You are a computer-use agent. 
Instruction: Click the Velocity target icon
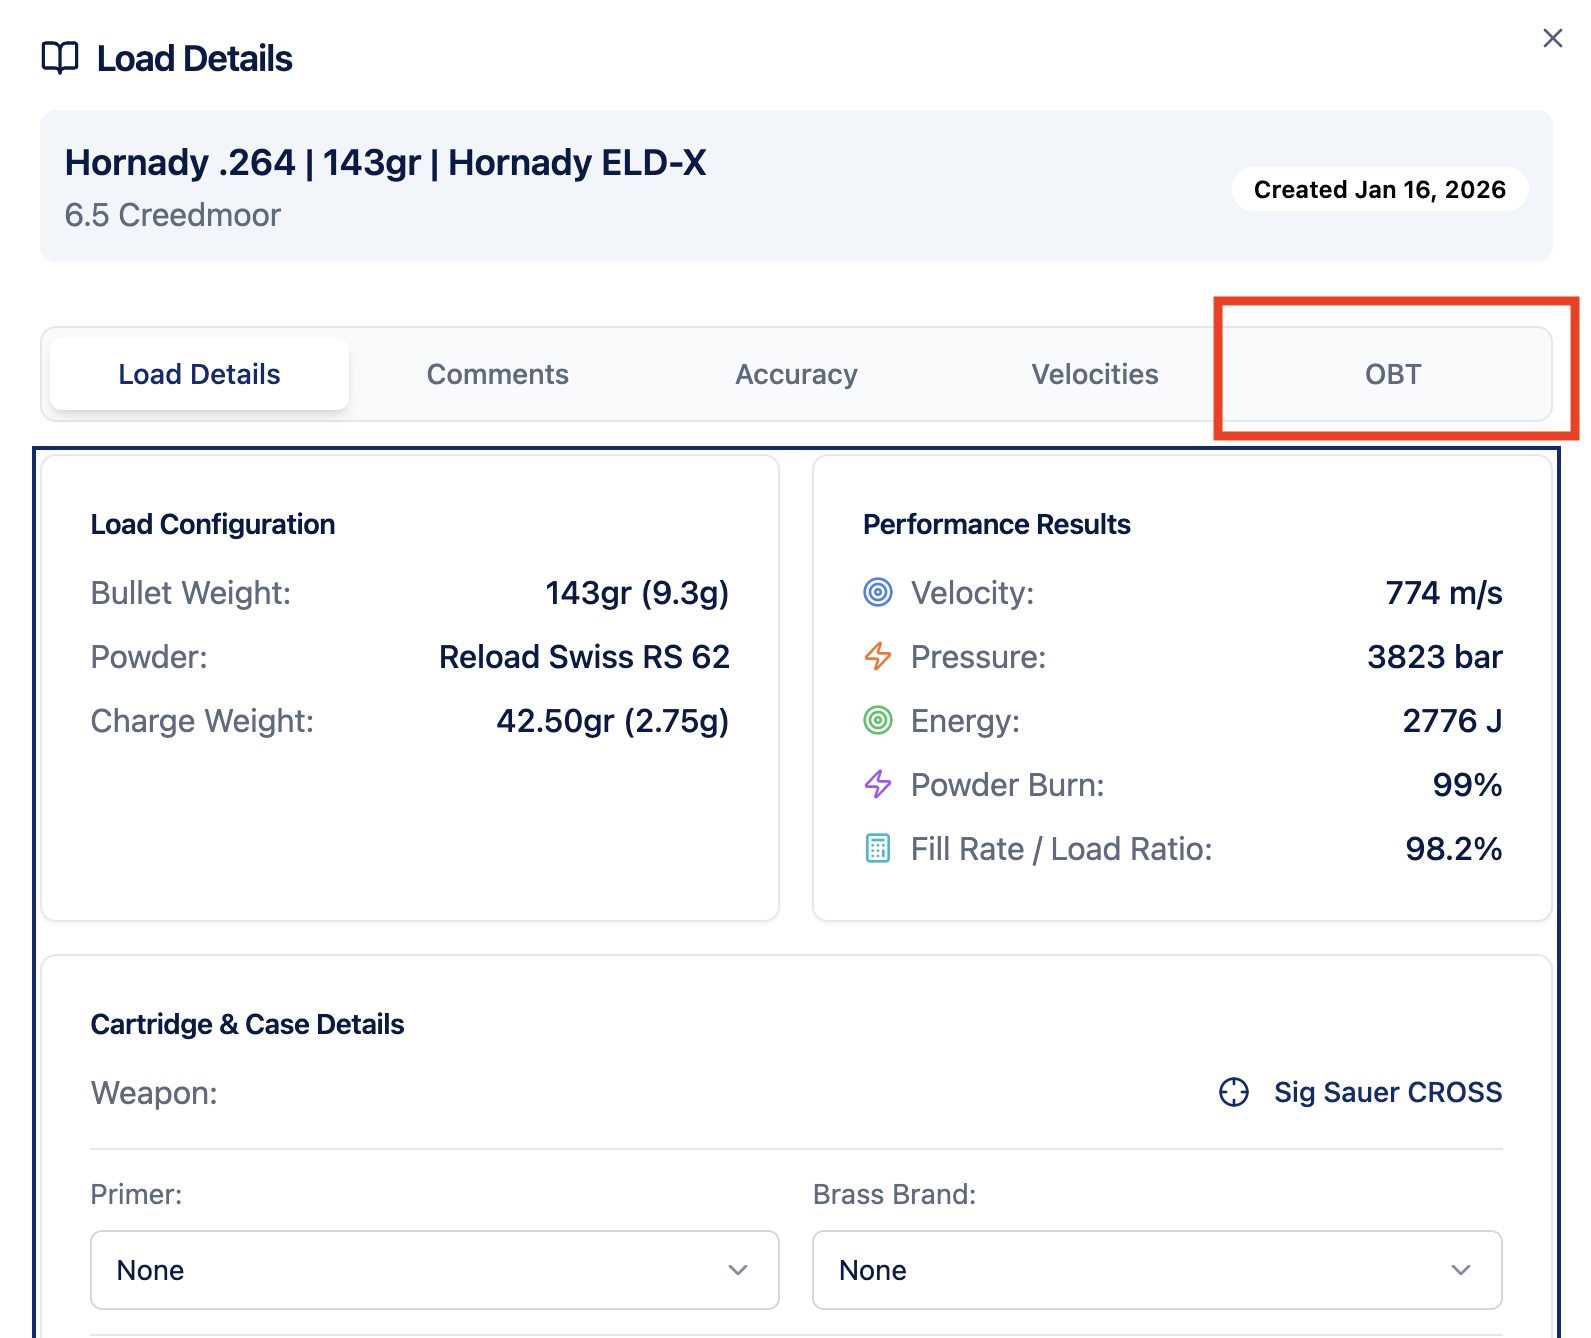[877, 593]
